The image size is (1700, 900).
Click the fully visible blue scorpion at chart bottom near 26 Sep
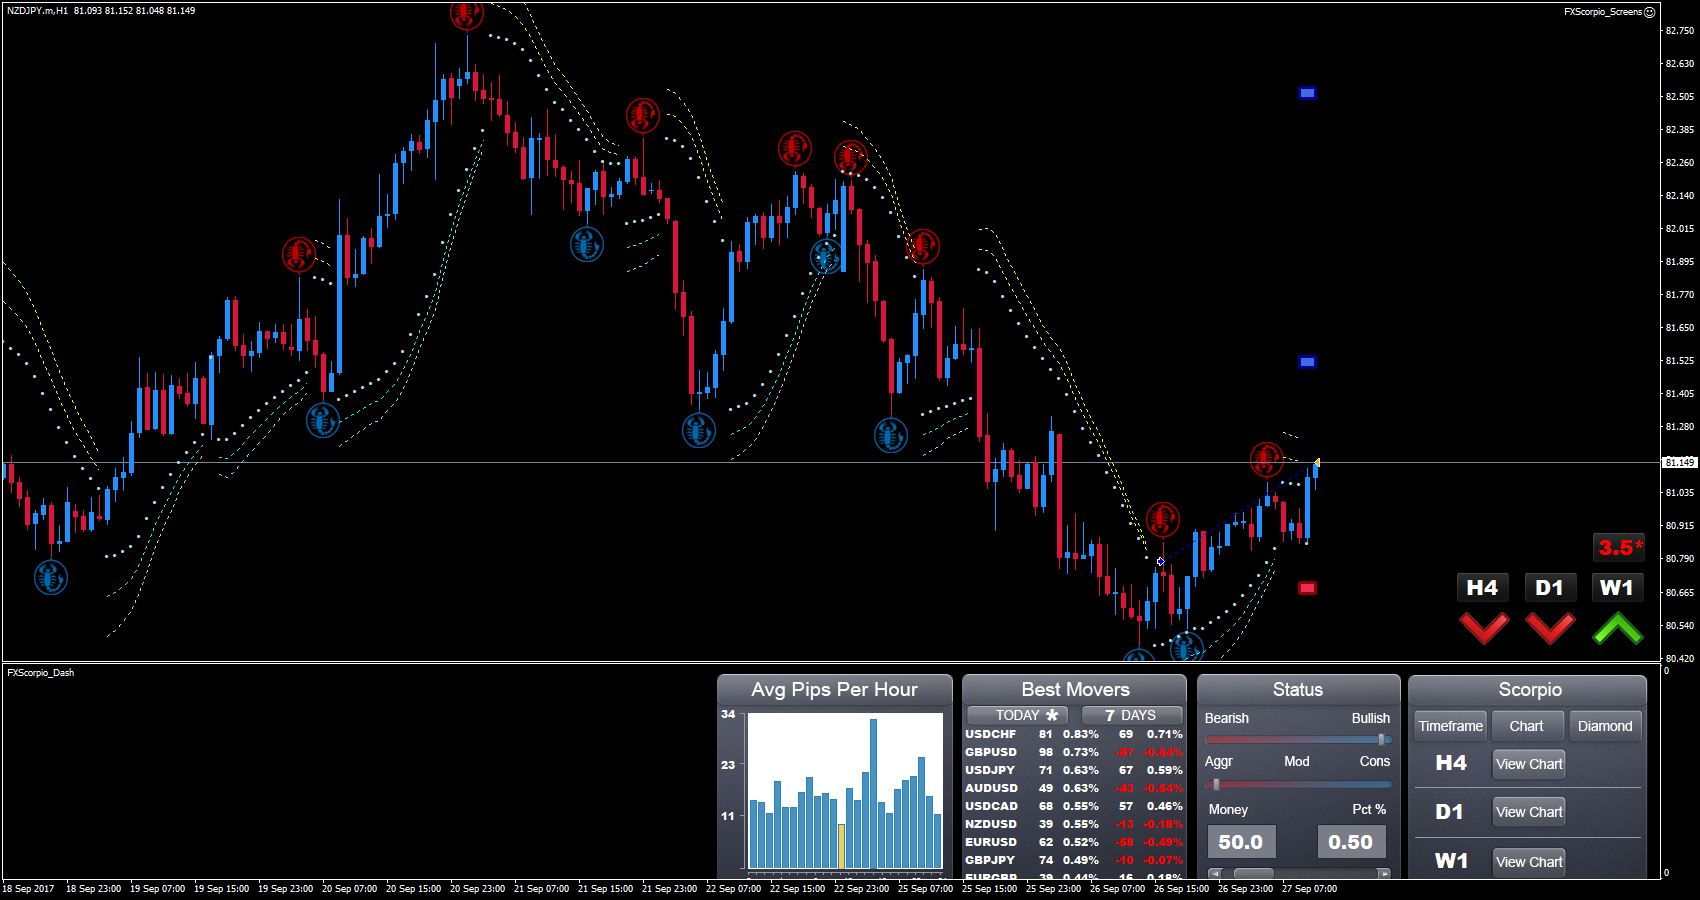point(1187,648)
